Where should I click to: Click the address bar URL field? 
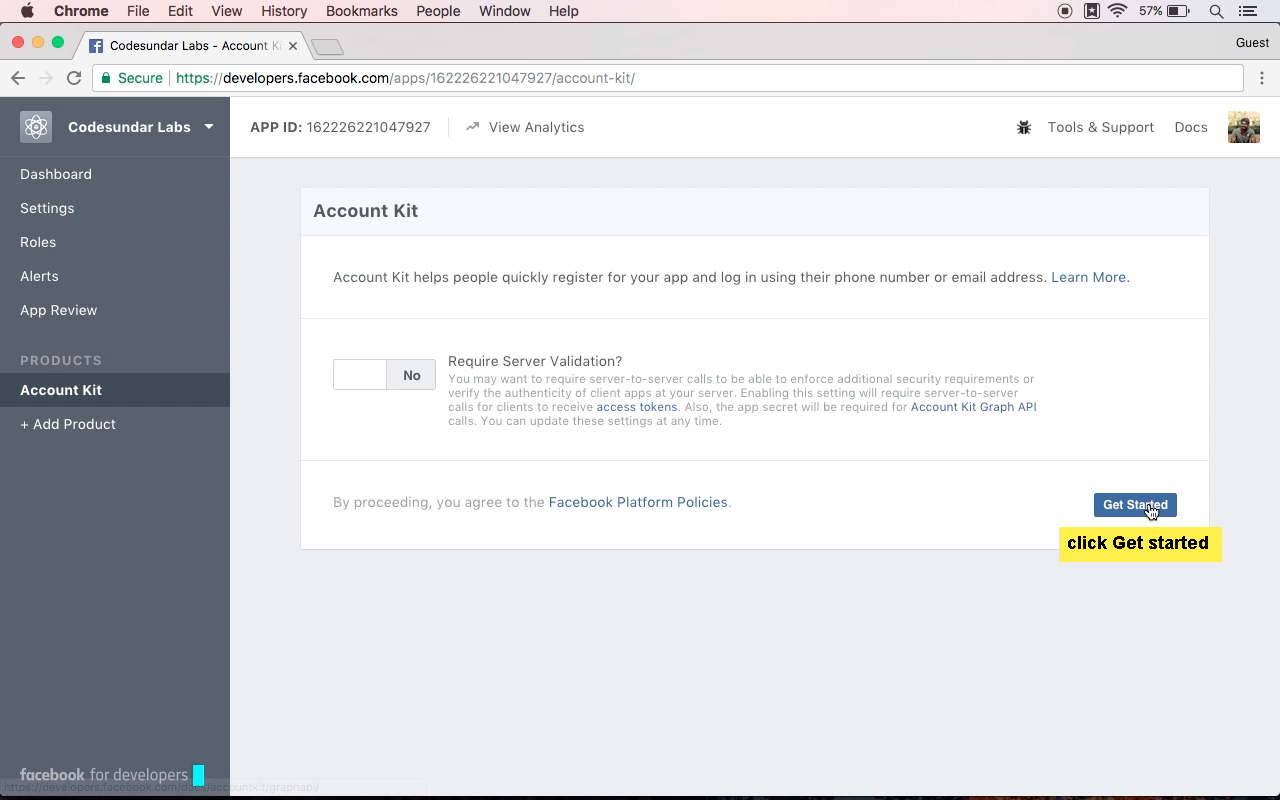click(x=668, y=78)
